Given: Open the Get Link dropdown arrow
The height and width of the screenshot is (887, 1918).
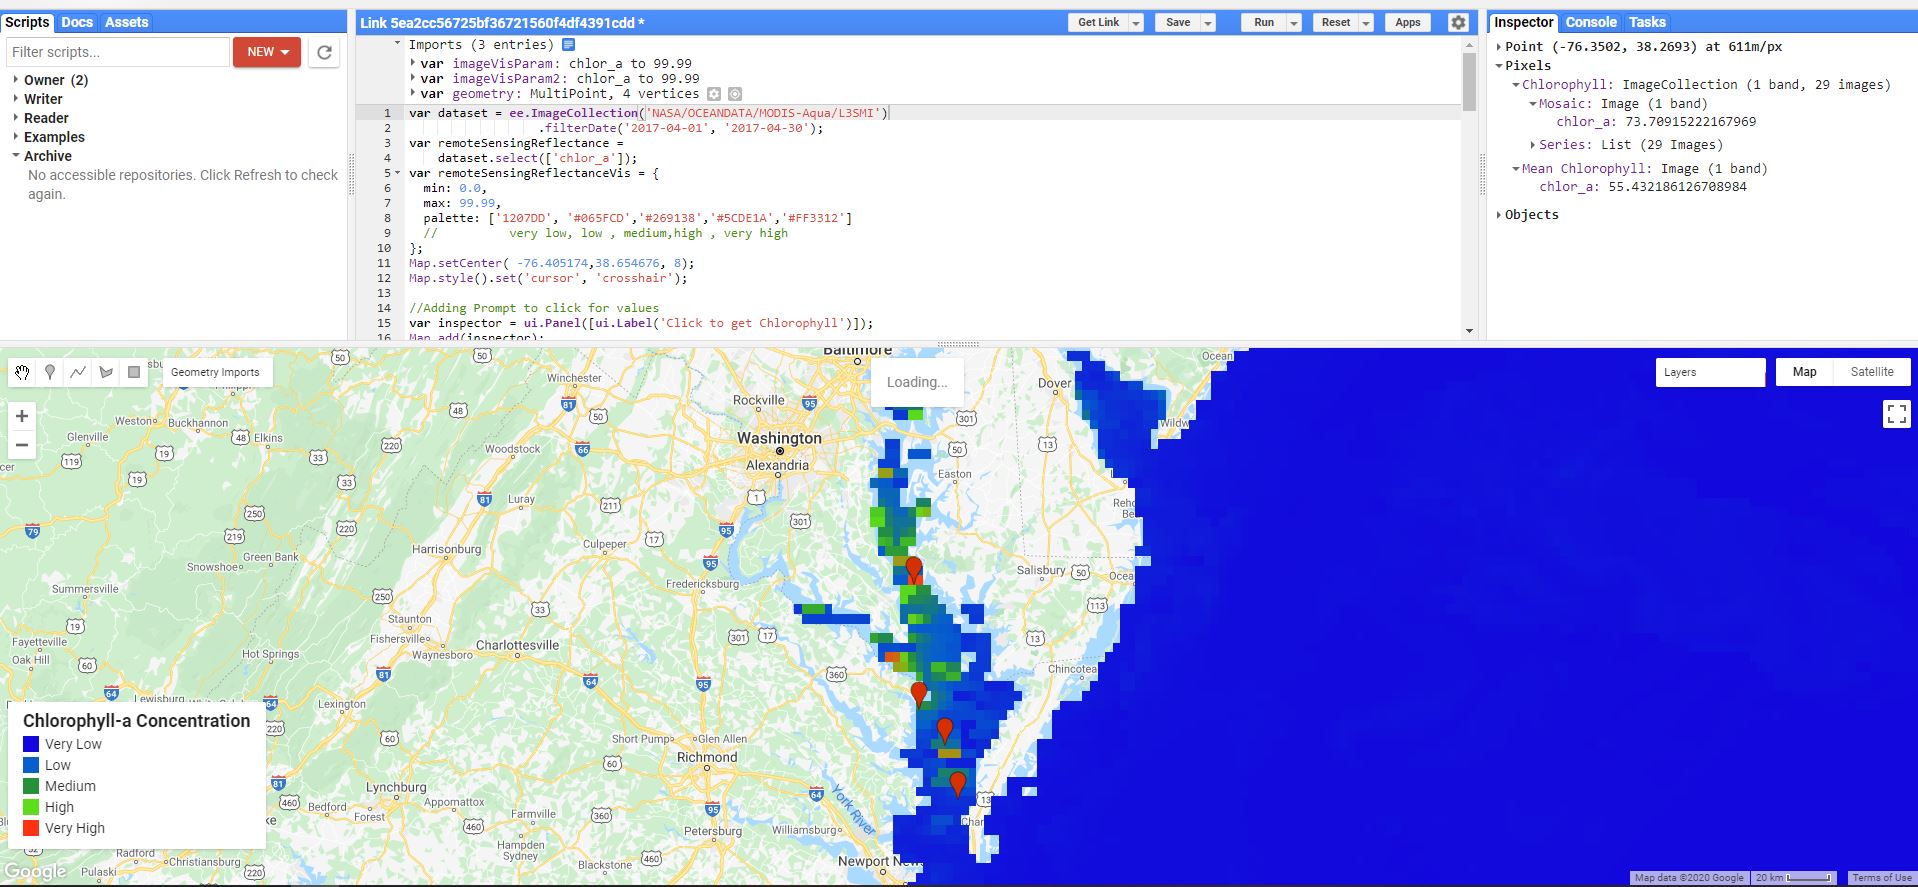Looking at the screenshot, I should 1136,22.
